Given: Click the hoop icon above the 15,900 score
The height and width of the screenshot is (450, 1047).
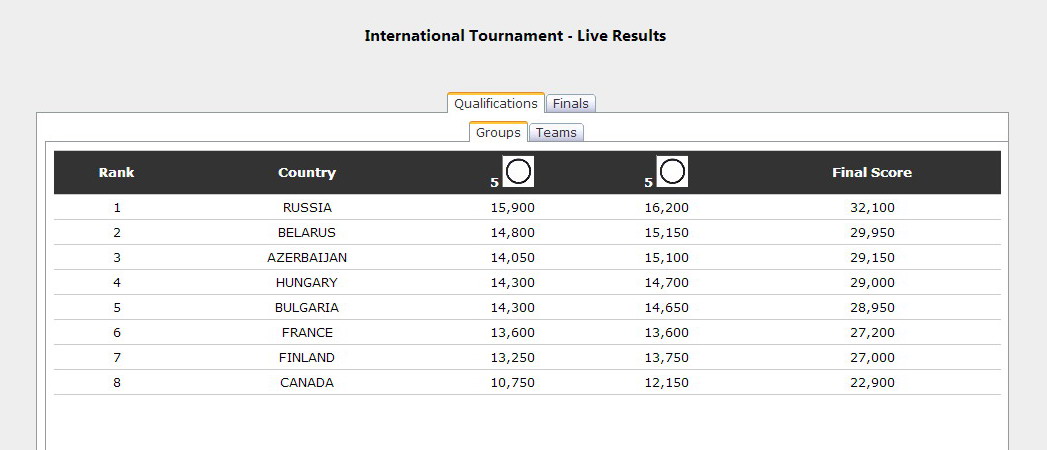Looking at the screenshot, I should (518, 172).
